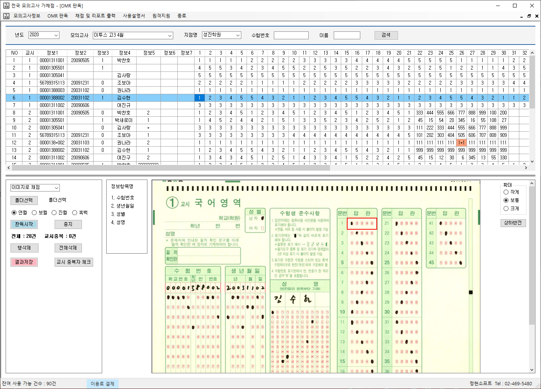This screenshot has height=389, width=541.
Task: Expand the 모의고사 exam selection combo box
Action: (132, 35)
